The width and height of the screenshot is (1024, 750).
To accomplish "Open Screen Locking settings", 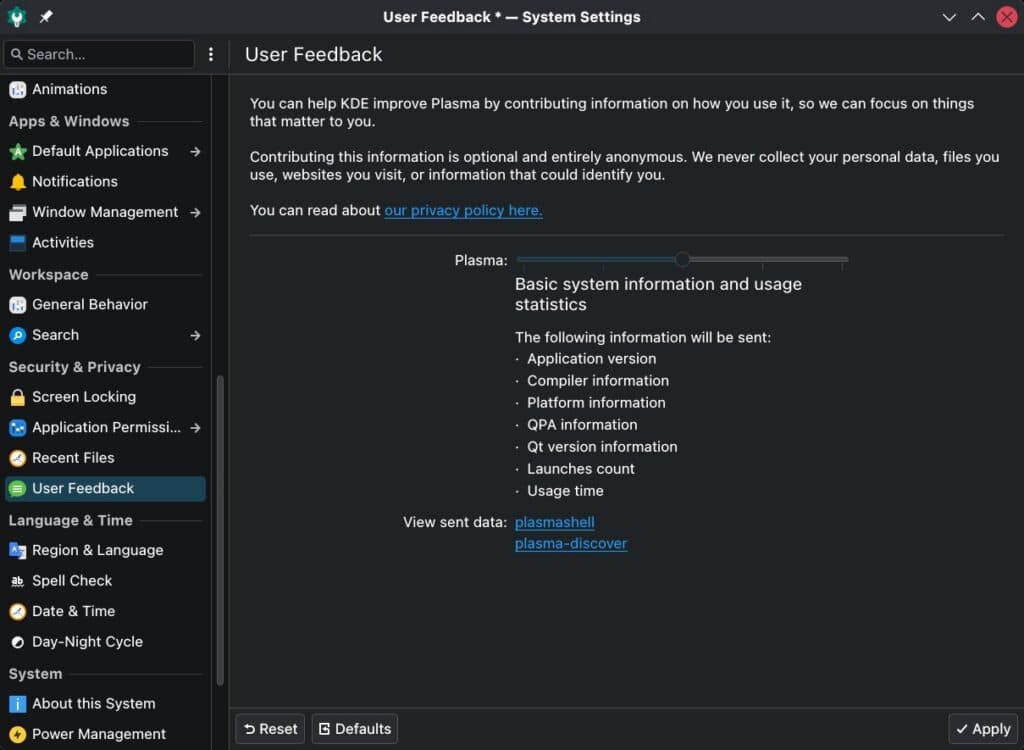I will [x=85, y=396].
